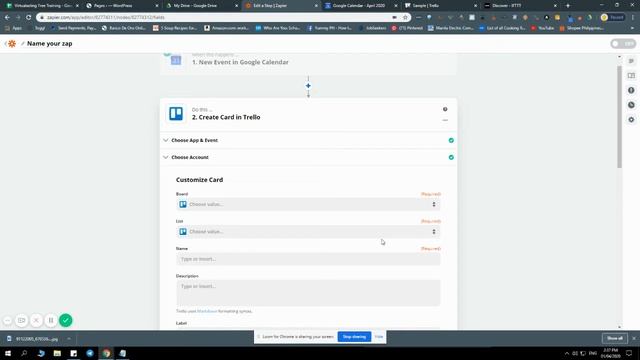Click the Zapier logo in header
This screenshot has height=360, width=640.
[12, 44]
